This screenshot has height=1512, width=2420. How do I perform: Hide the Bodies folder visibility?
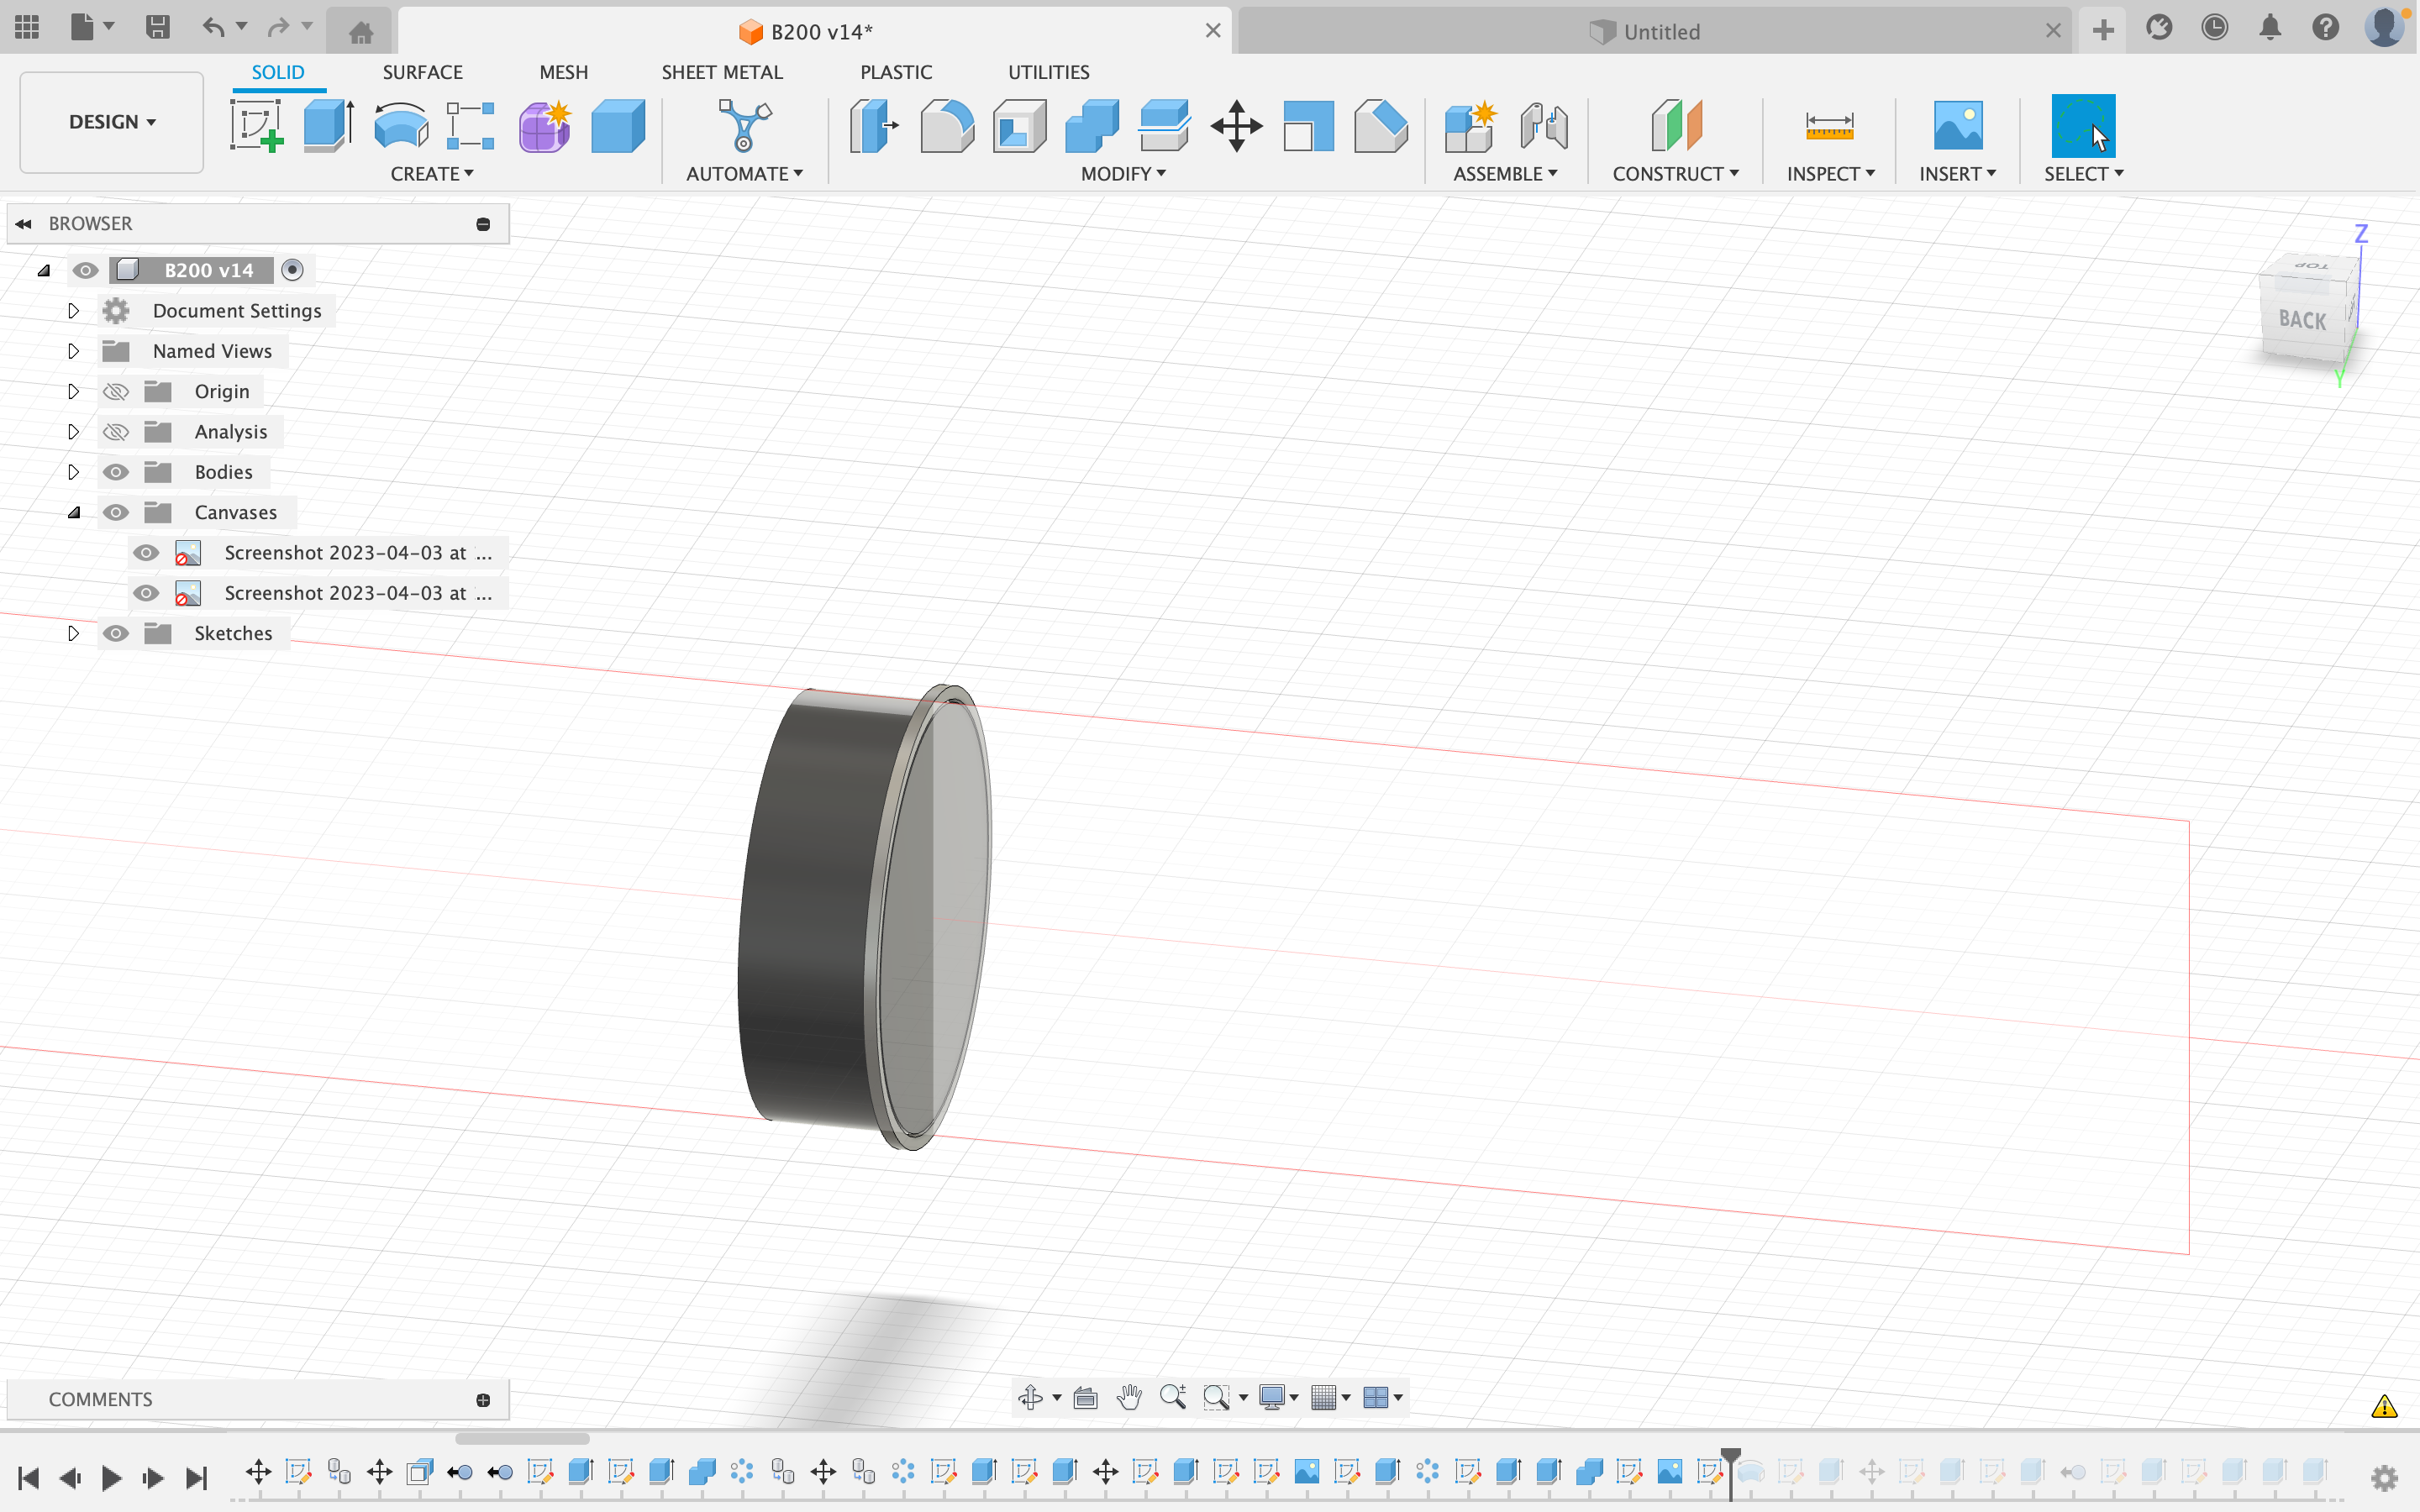coord(116,472)
